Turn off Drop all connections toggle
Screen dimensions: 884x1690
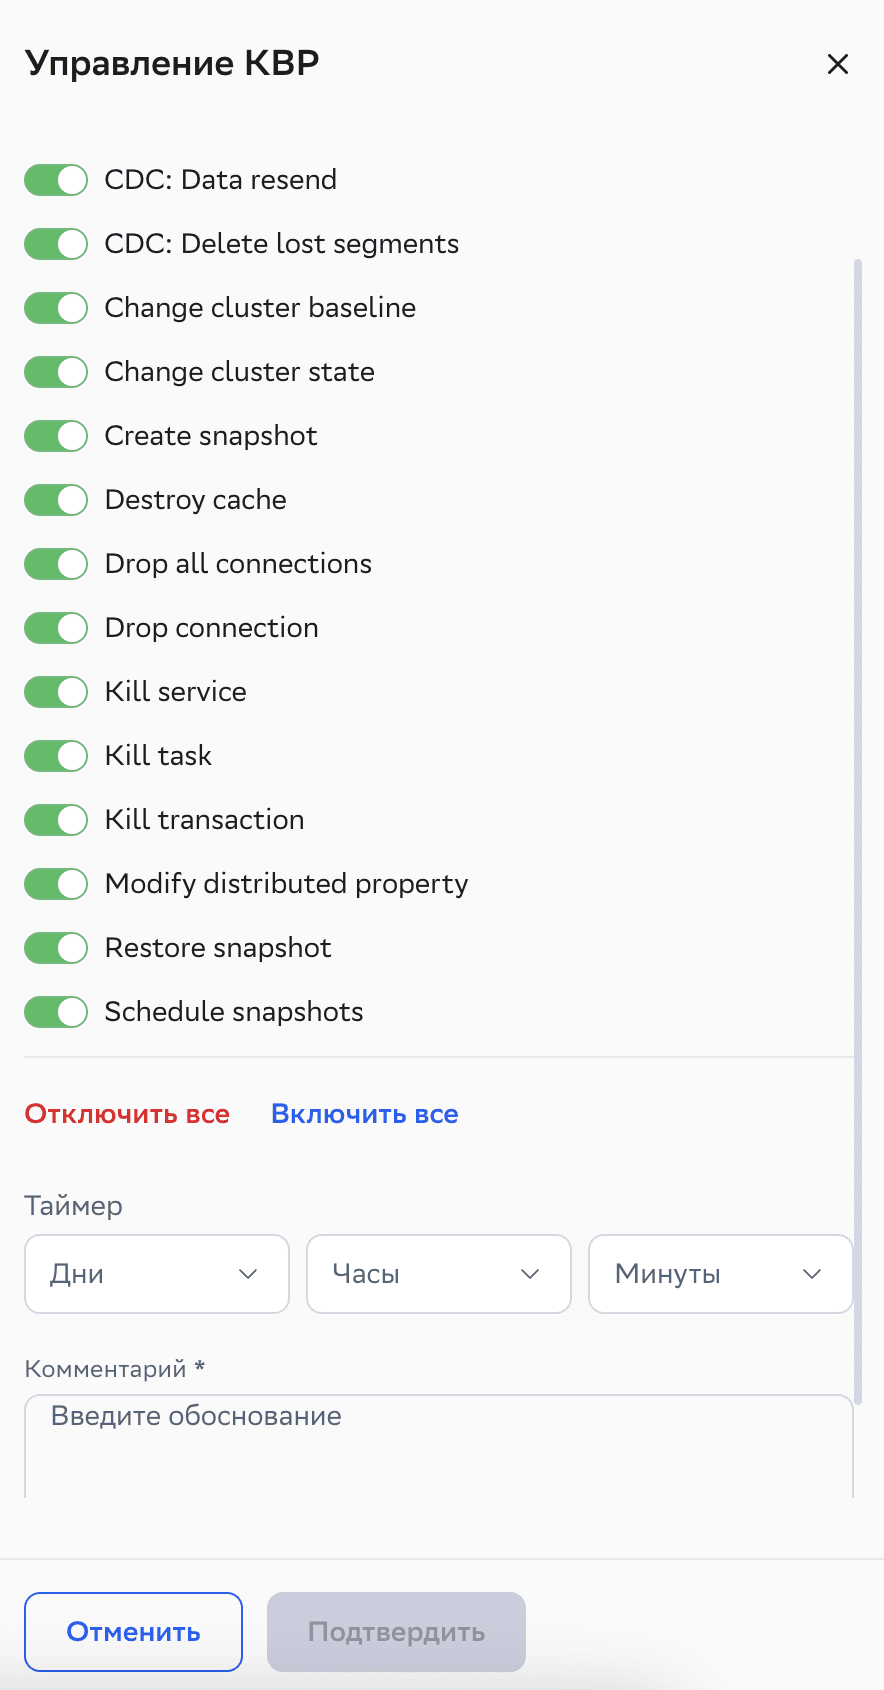point(56,564)
